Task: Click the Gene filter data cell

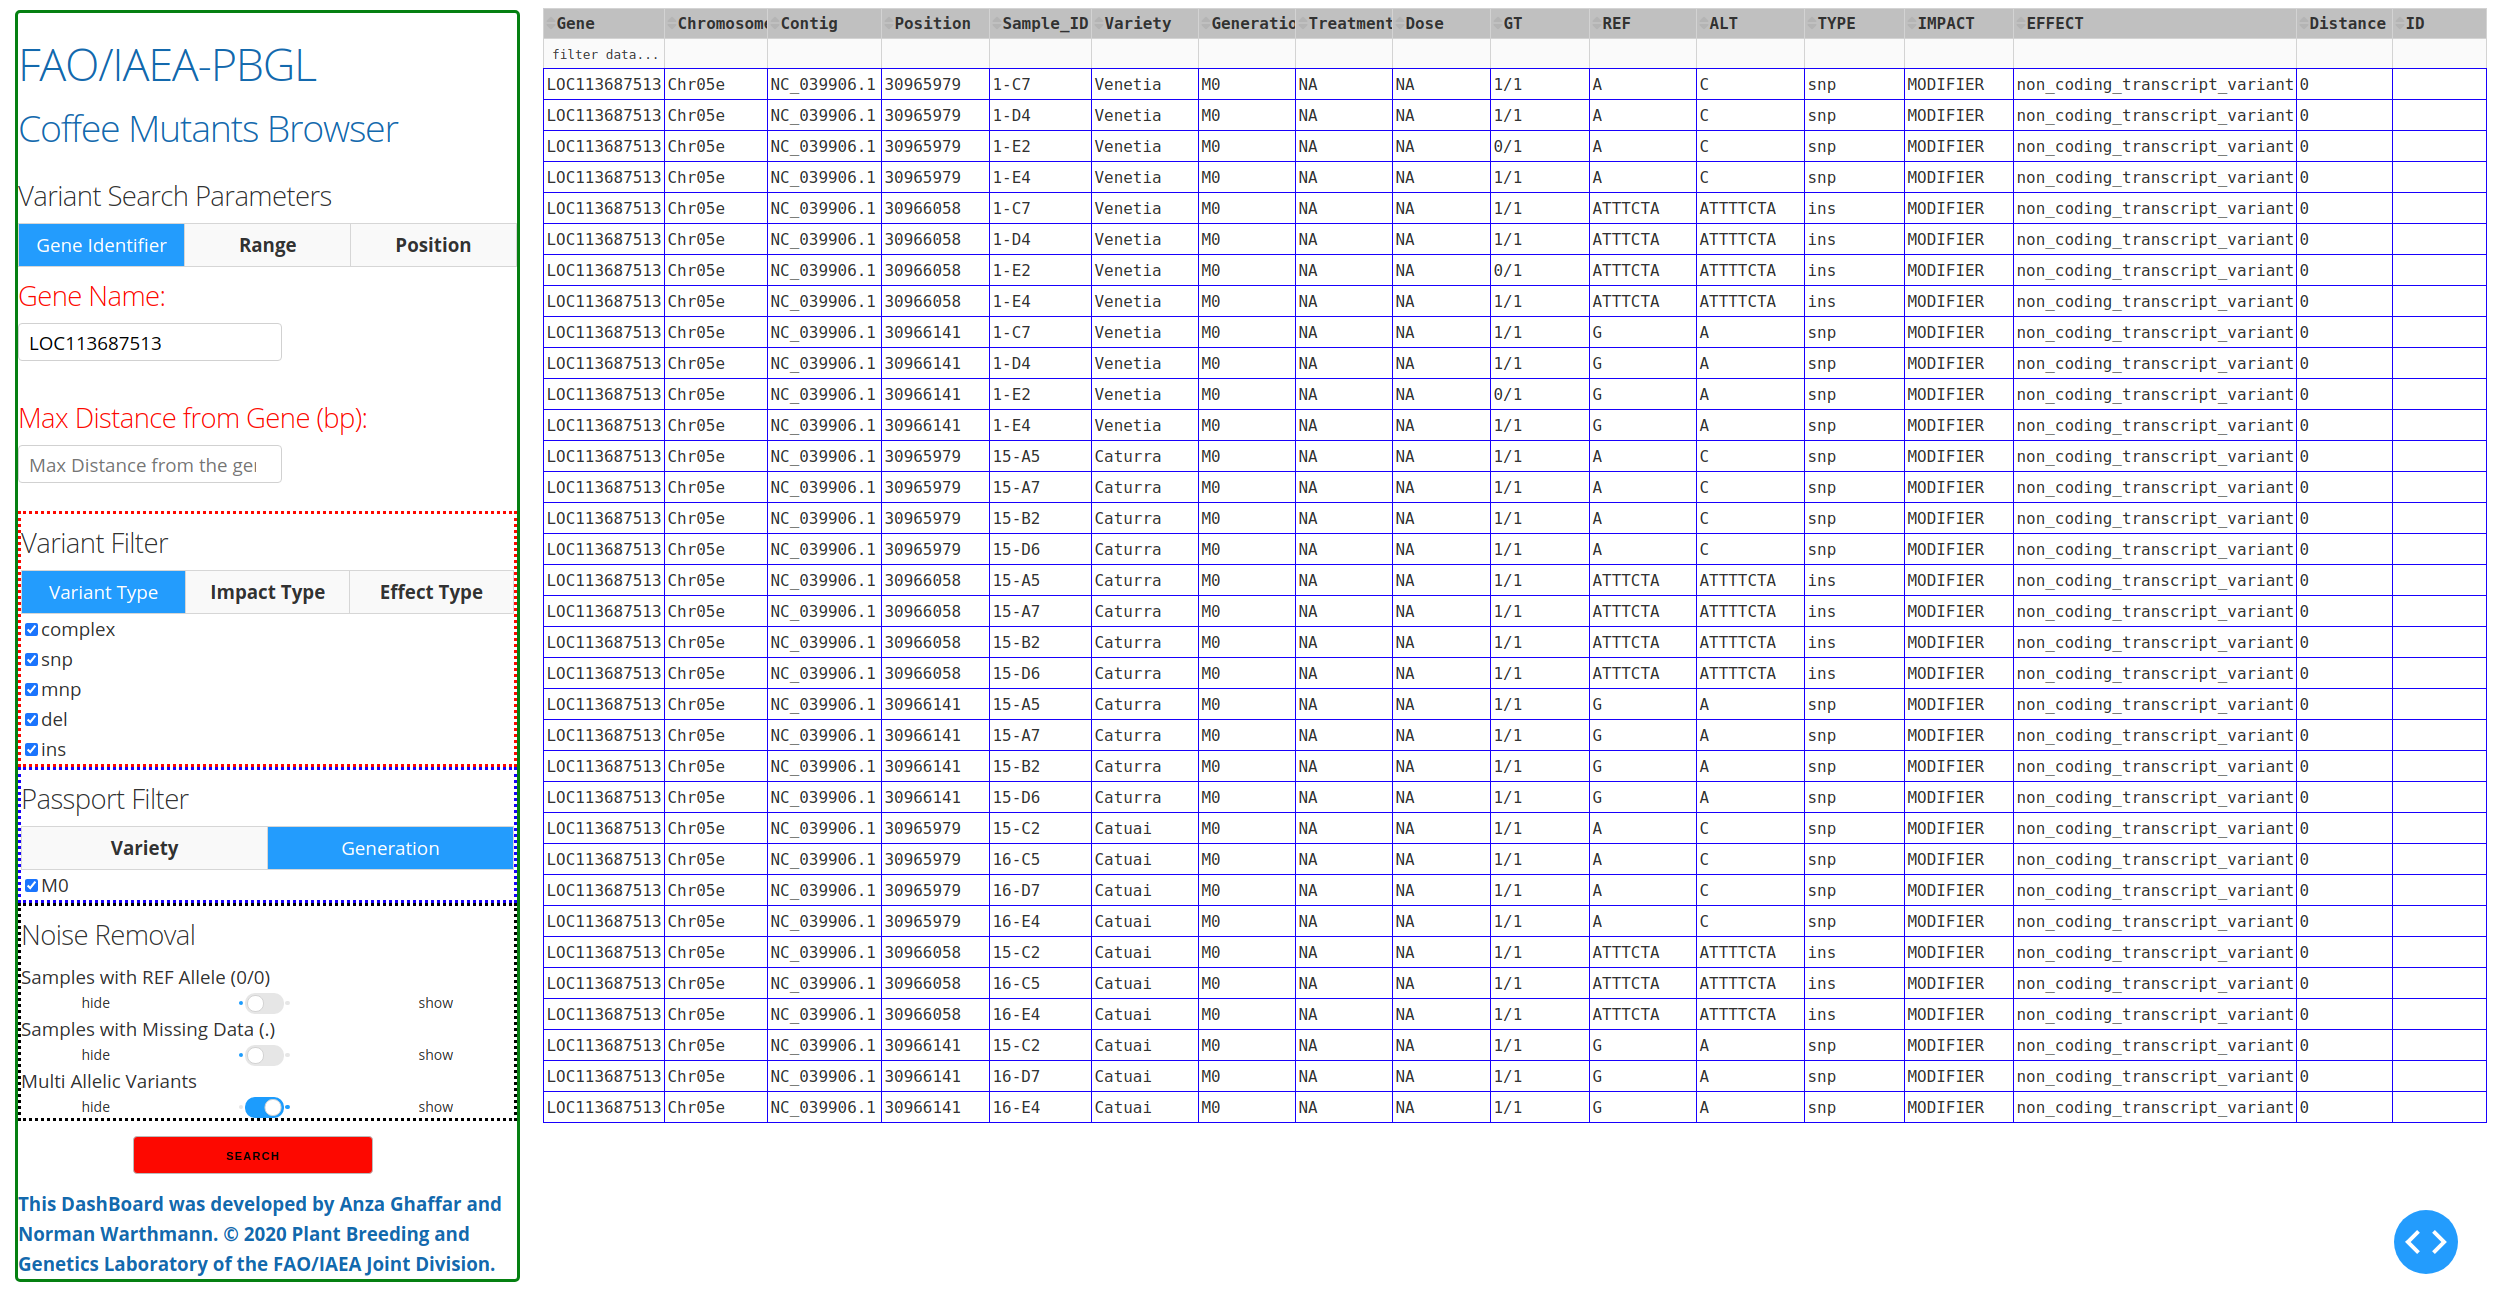Action: point(604,54)
